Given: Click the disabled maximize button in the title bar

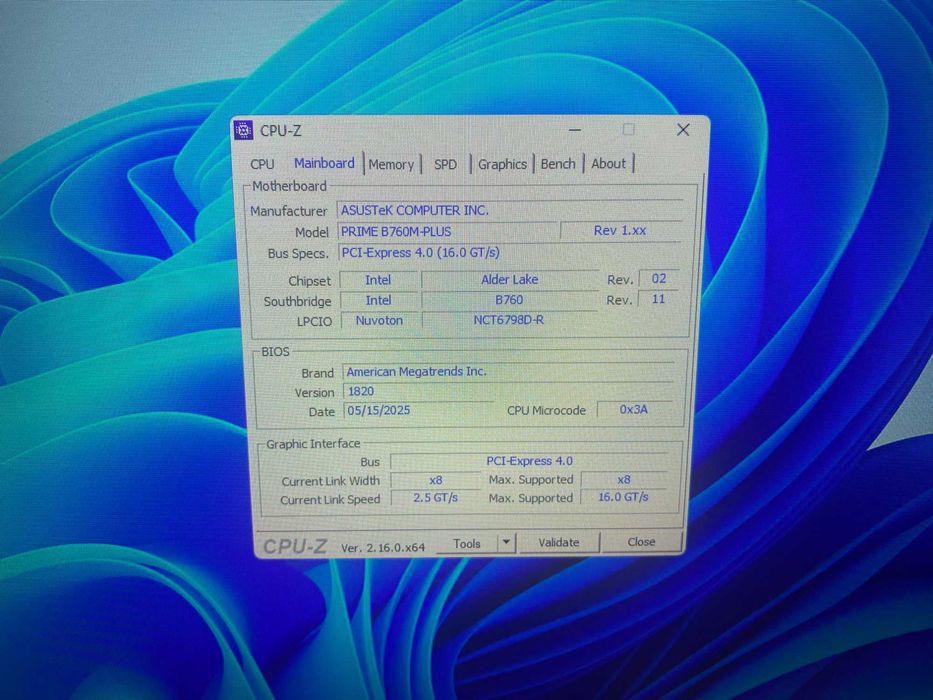Looking at the screenshot, I should pos(628,130).
